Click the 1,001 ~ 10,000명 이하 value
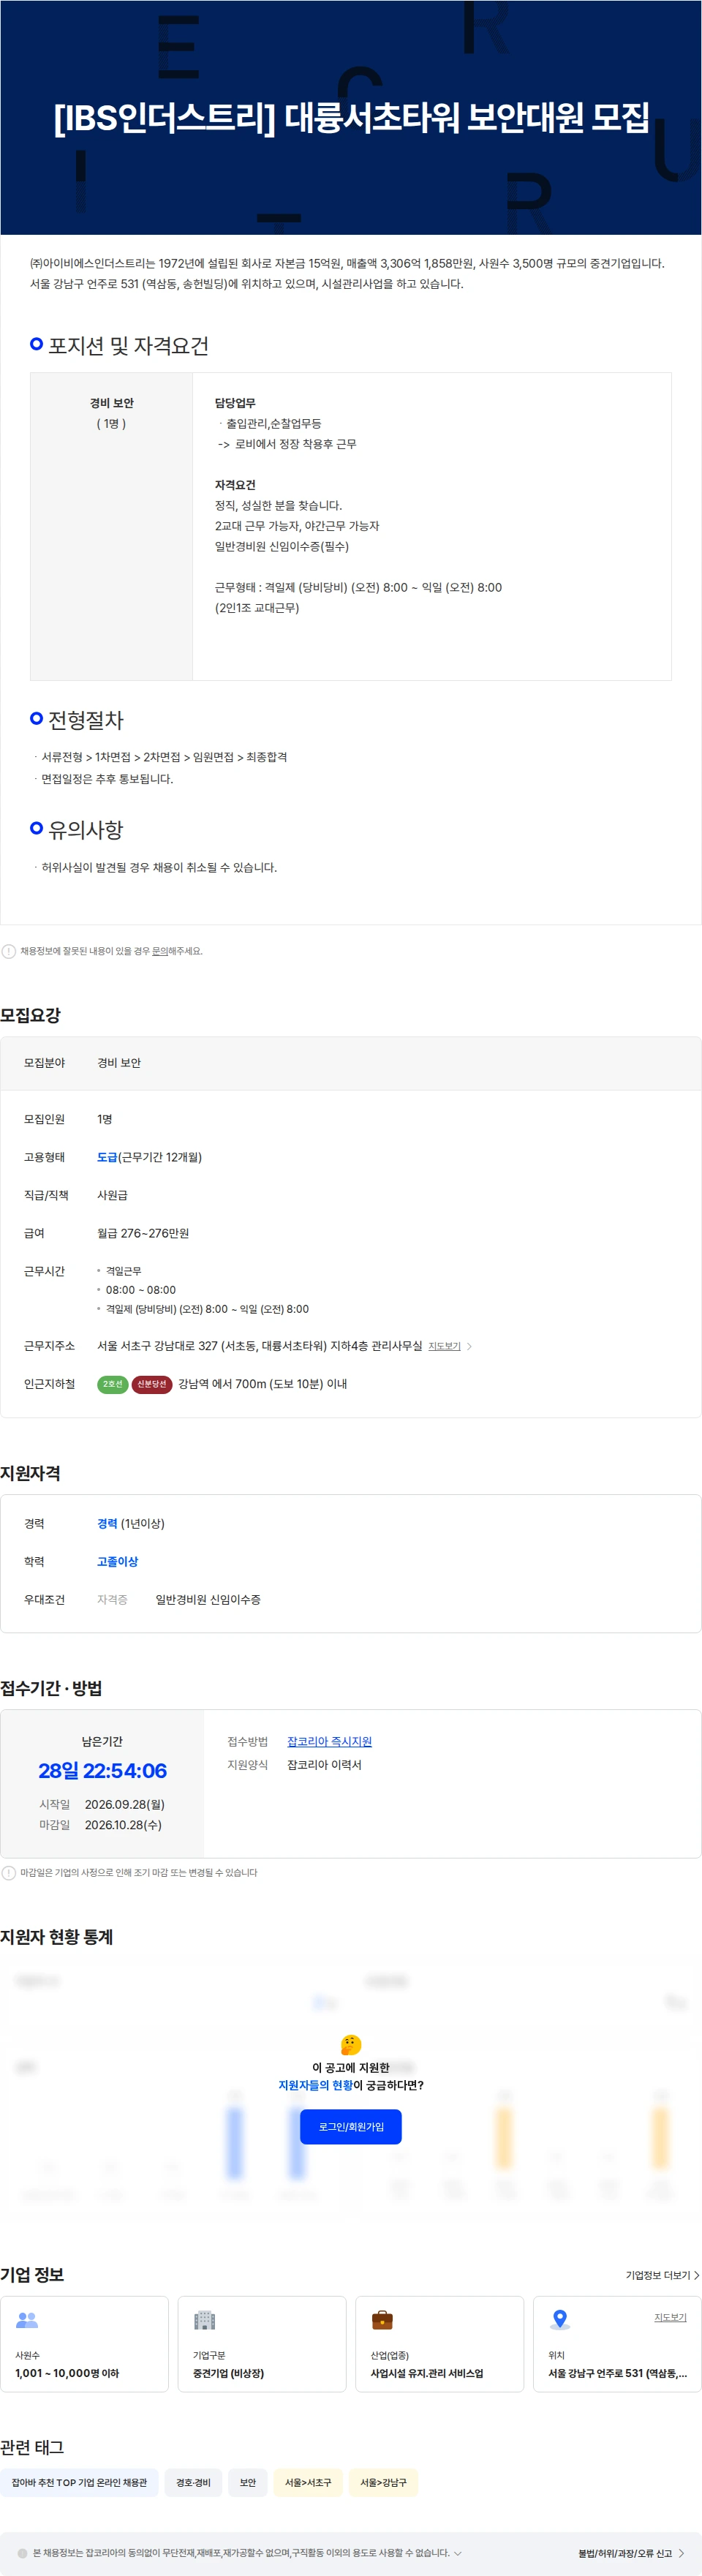Screen dimensions: 702x2576 pos(67,2373)
